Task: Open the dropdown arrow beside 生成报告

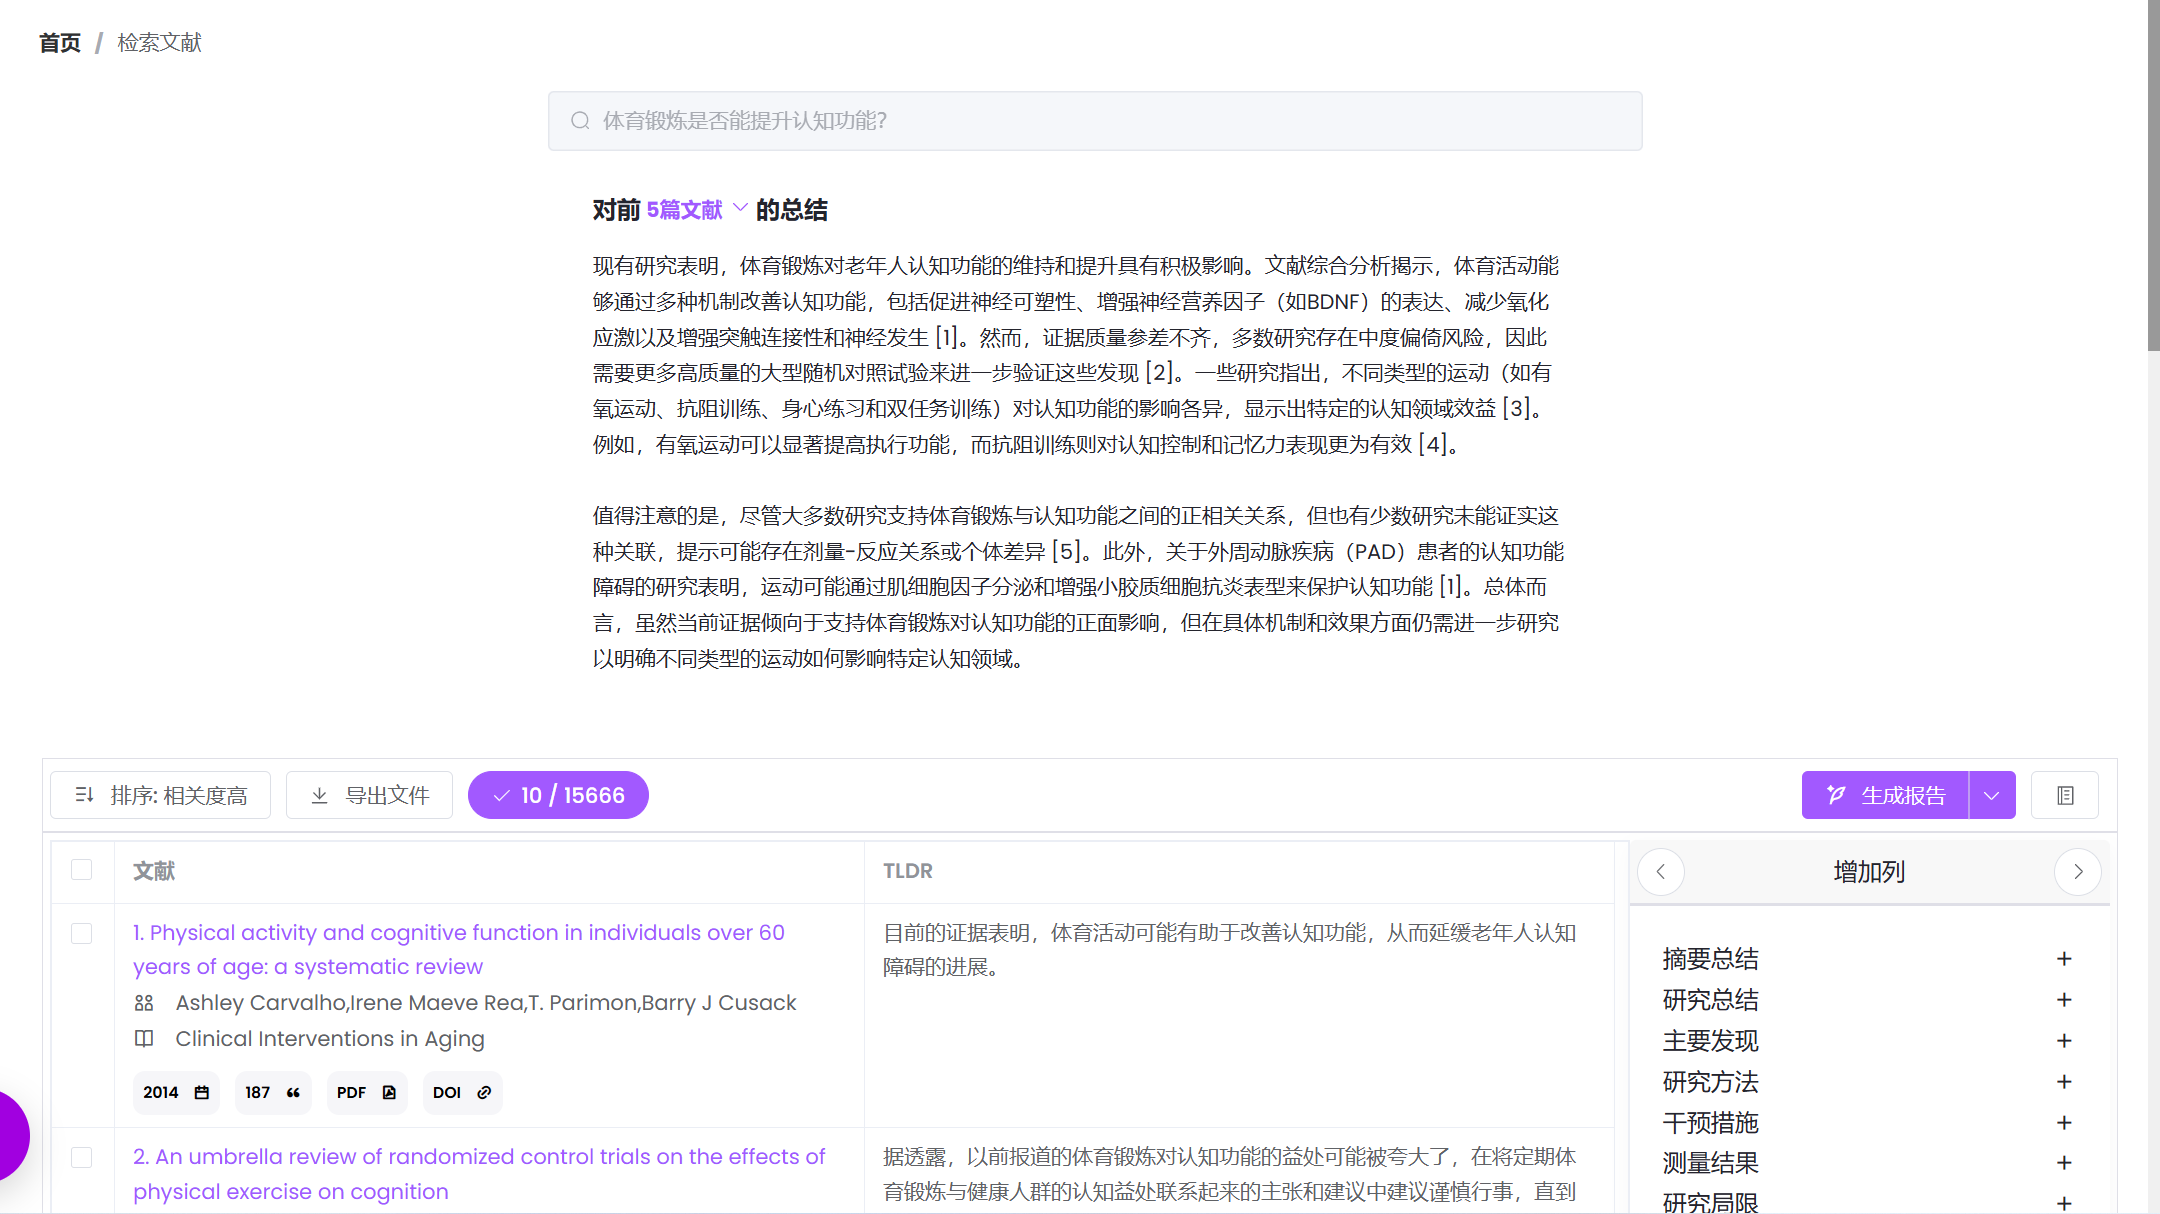Action: click(1992, 795)
